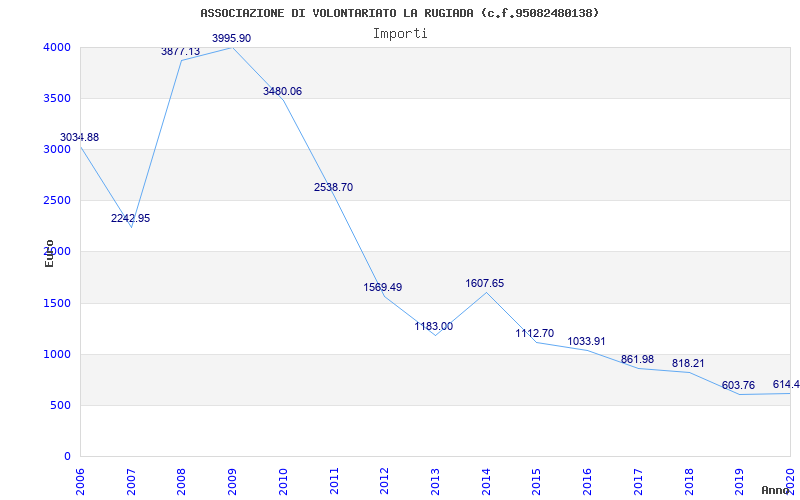This screenshot has width=800, height=500.
Task: Click y-axis tick label 4000
Action: tap(56, 47)
